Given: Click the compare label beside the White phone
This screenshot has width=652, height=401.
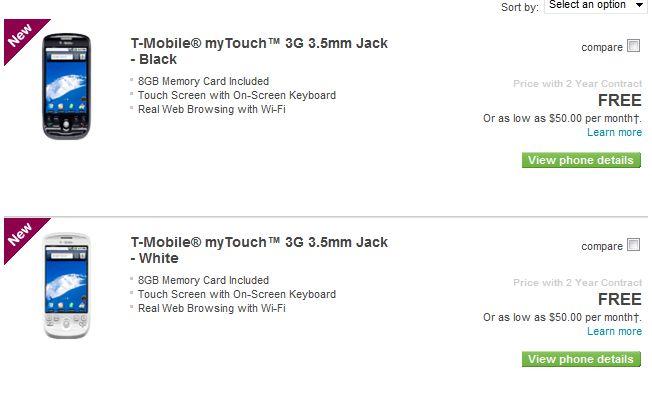Looking at the screenshot, I should [x=601, y=246].
